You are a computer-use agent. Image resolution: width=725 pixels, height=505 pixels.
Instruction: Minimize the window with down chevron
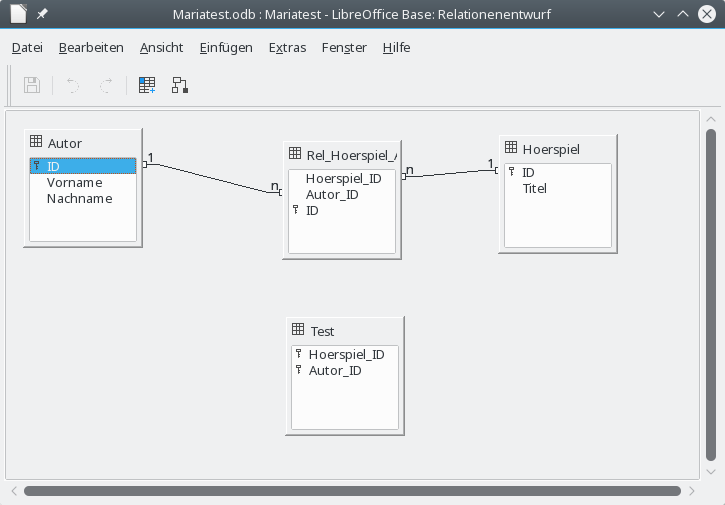(x=659, y=14)
